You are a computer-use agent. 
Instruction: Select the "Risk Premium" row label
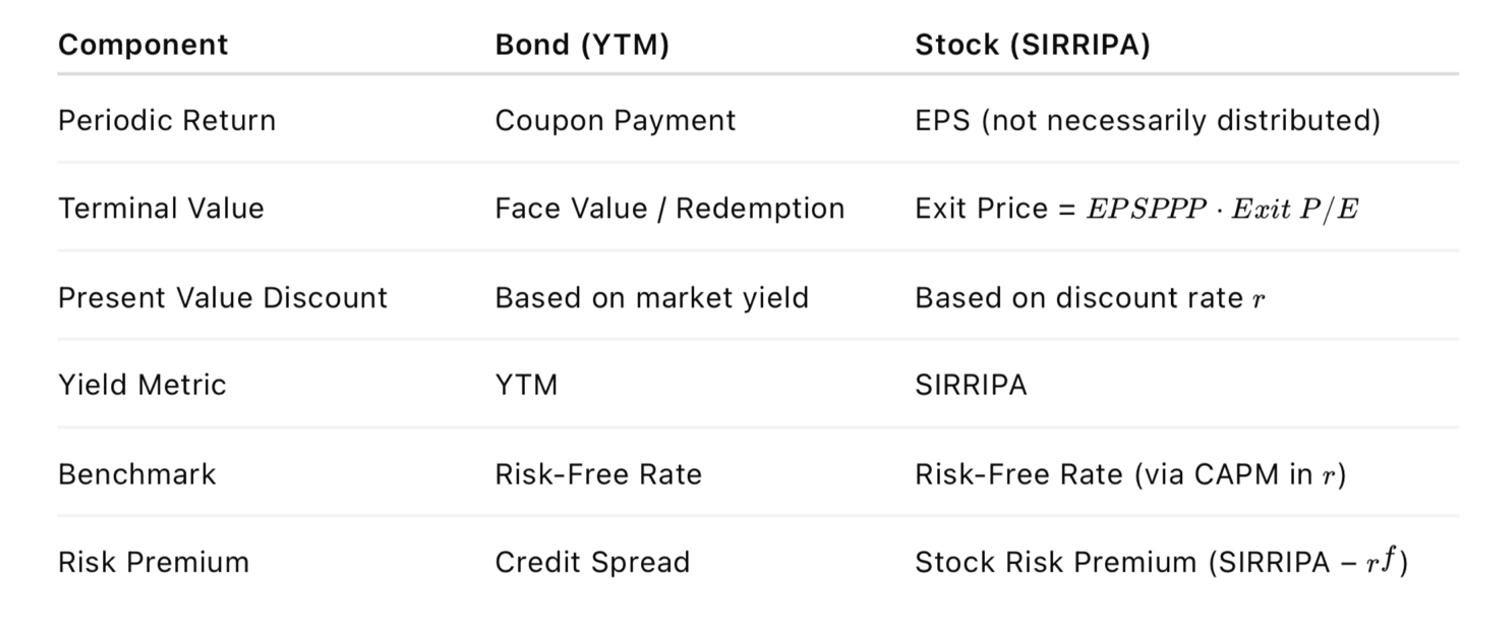(x=153, y=562)
